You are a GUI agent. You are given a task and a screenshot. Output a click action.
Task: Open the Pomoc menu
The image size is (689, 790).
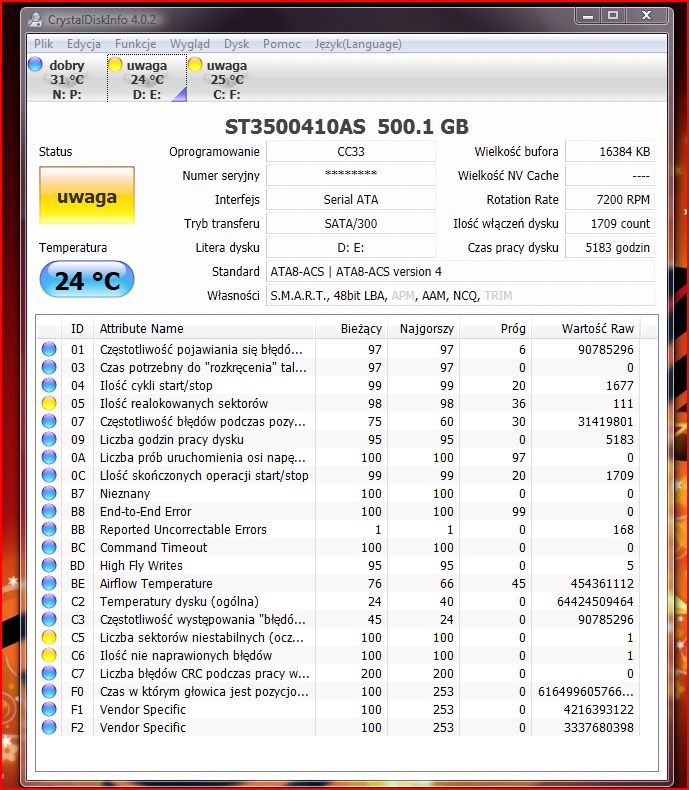tap(282, 44)
